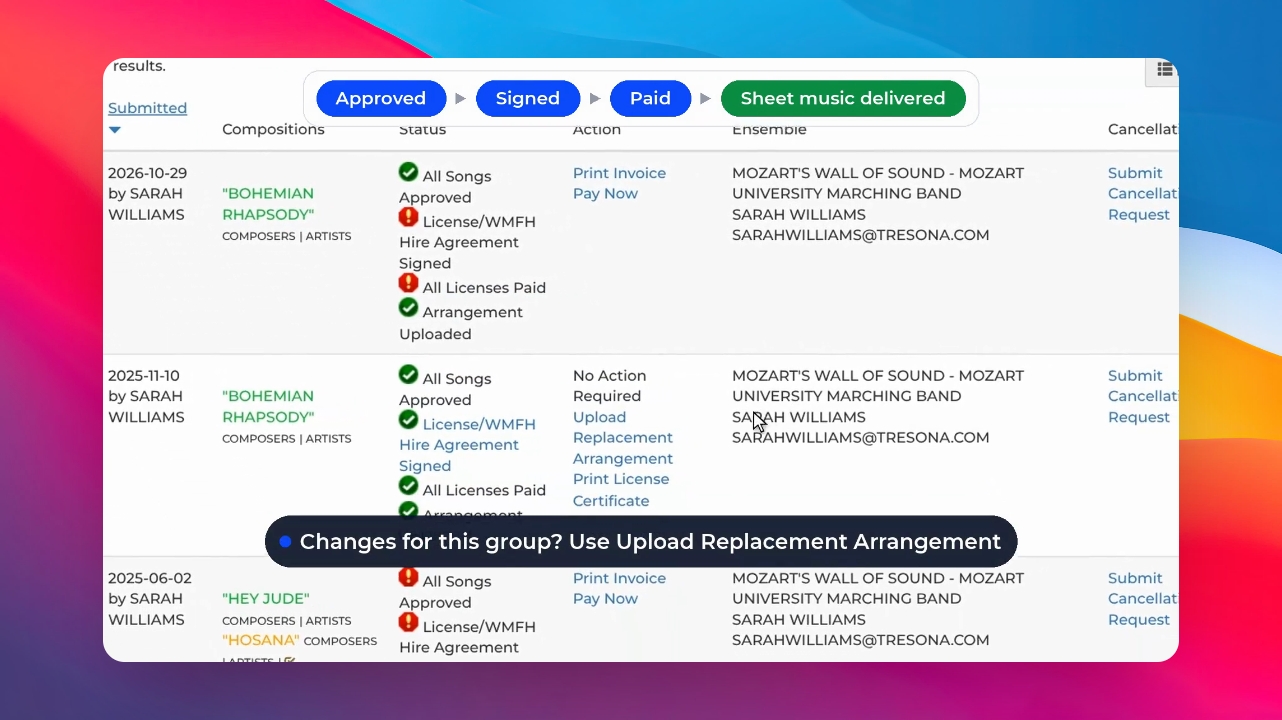Click No Action Required text
This screenshot has width=1282, height=720.
click(x=609, y=386)
